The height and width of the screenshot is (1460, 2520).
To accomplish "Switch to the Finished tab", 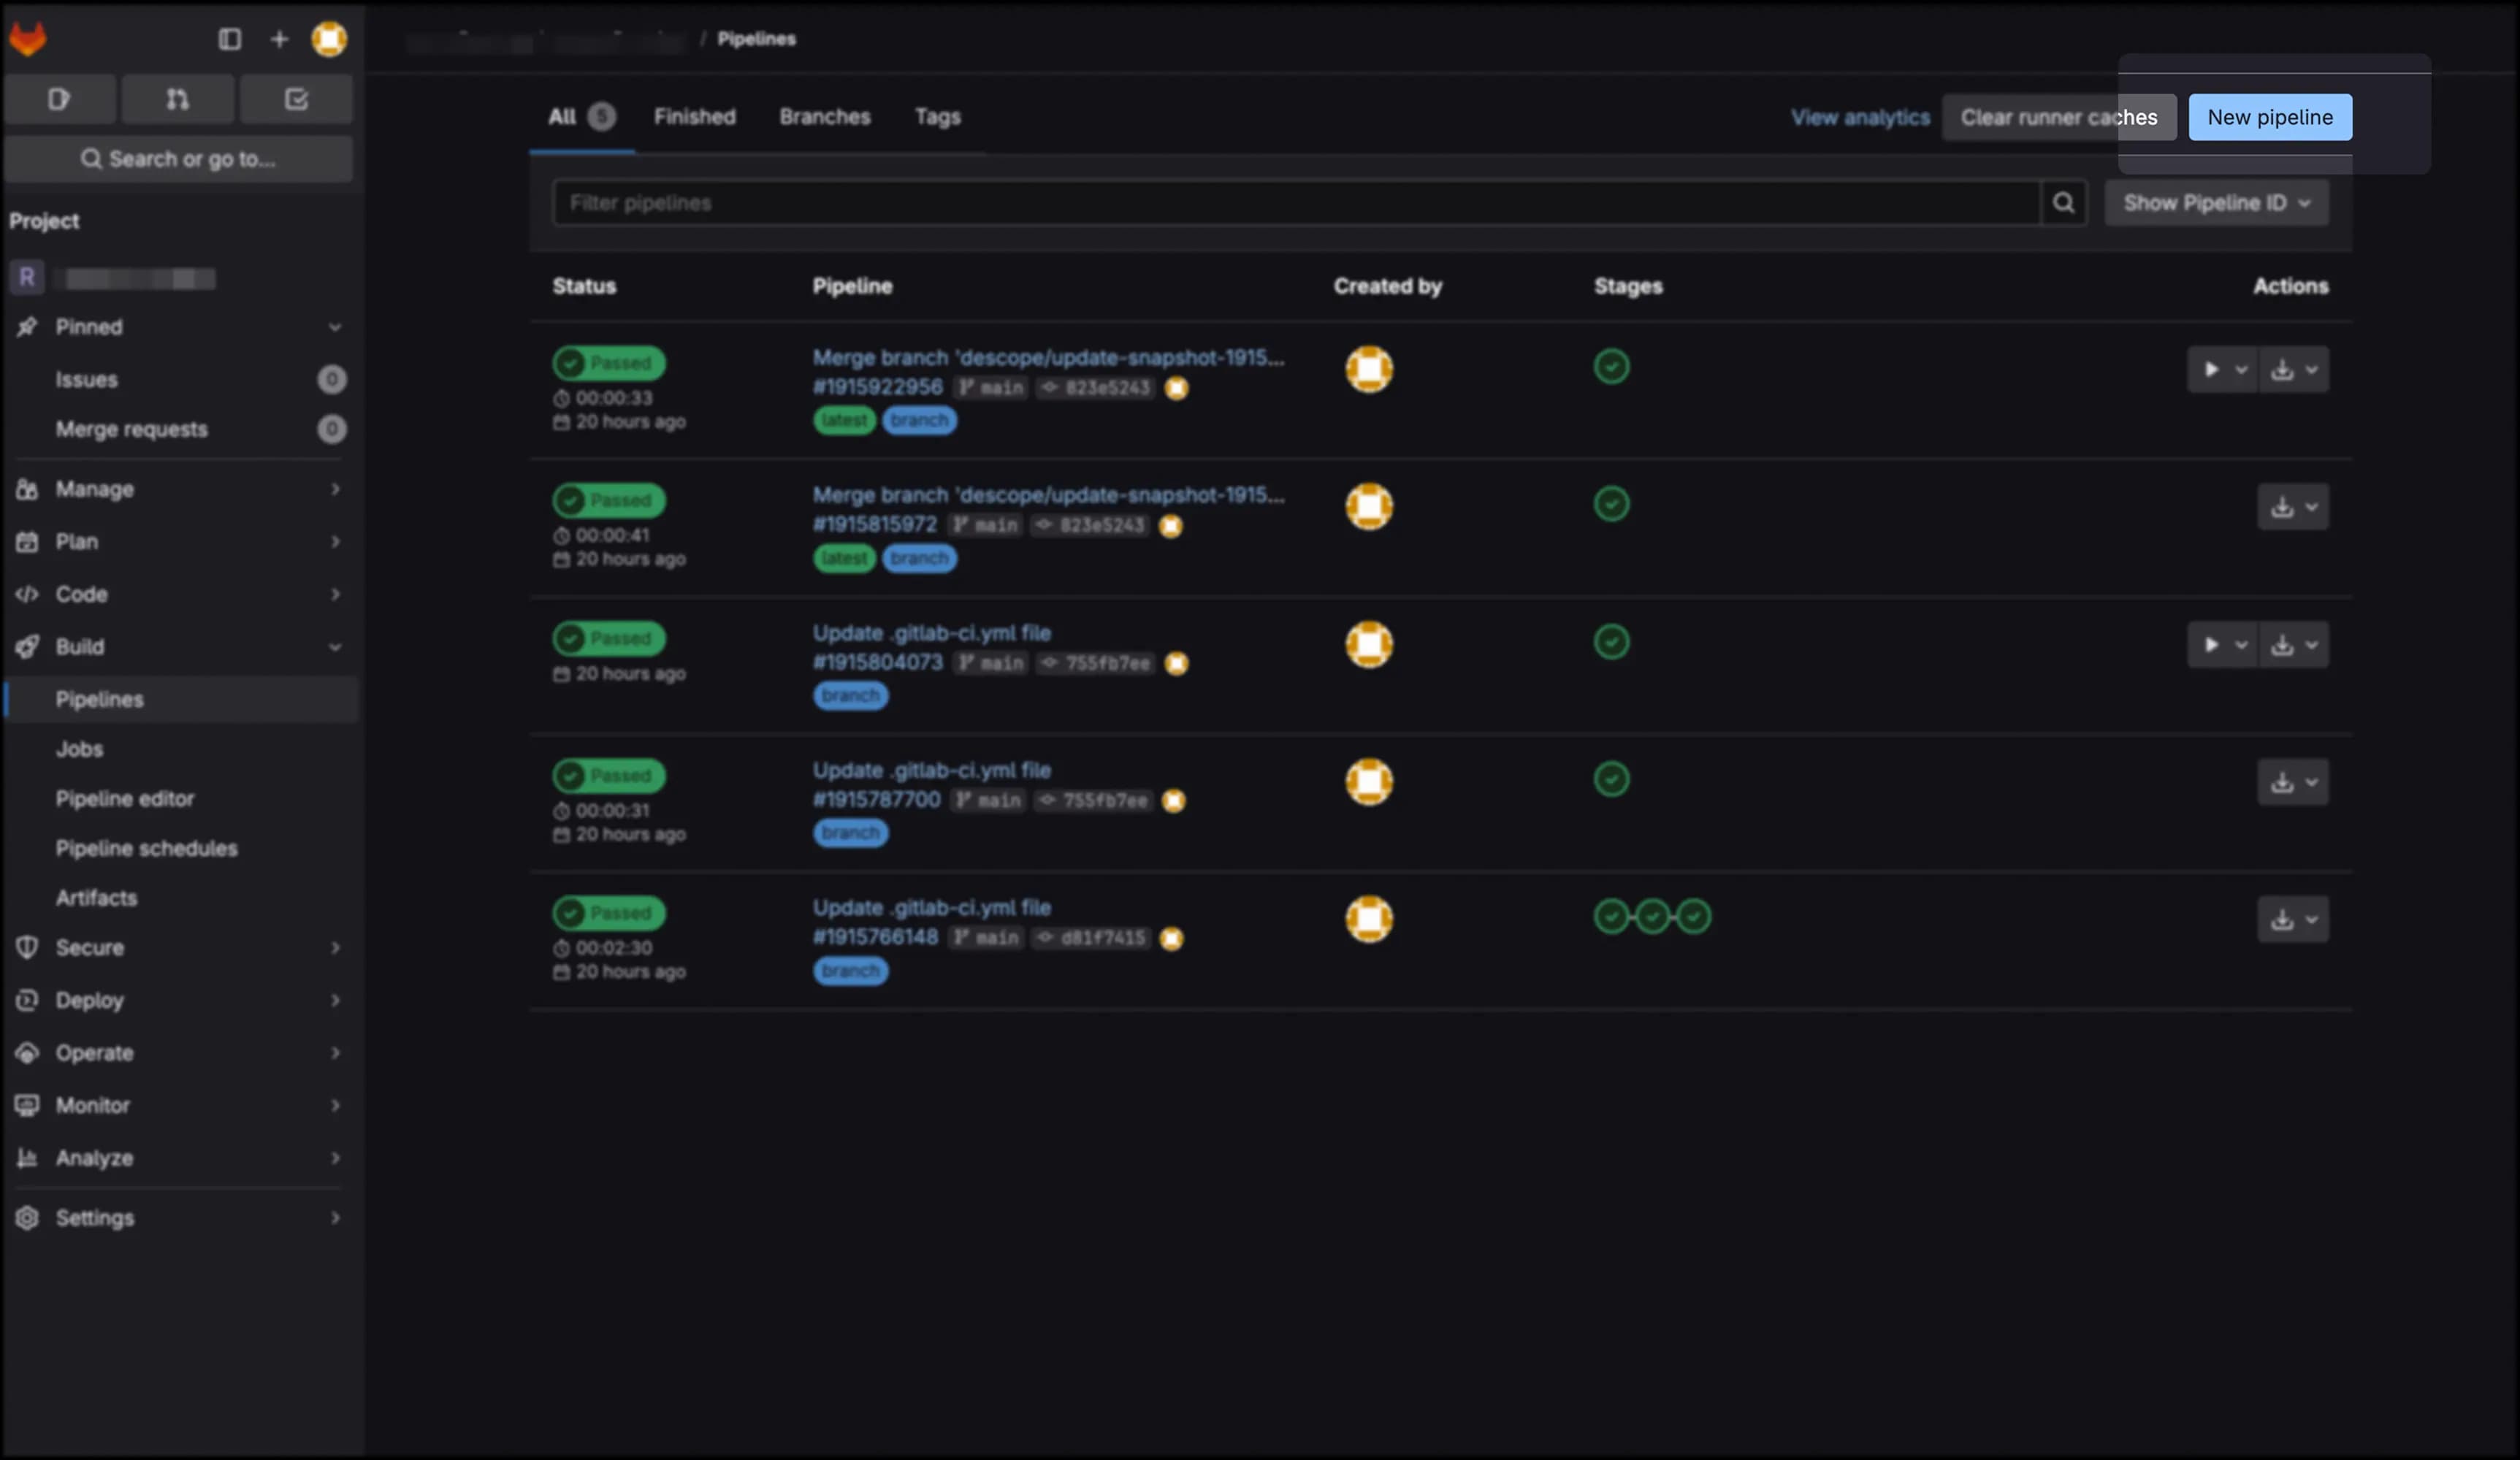I will (x=694, y=116).
